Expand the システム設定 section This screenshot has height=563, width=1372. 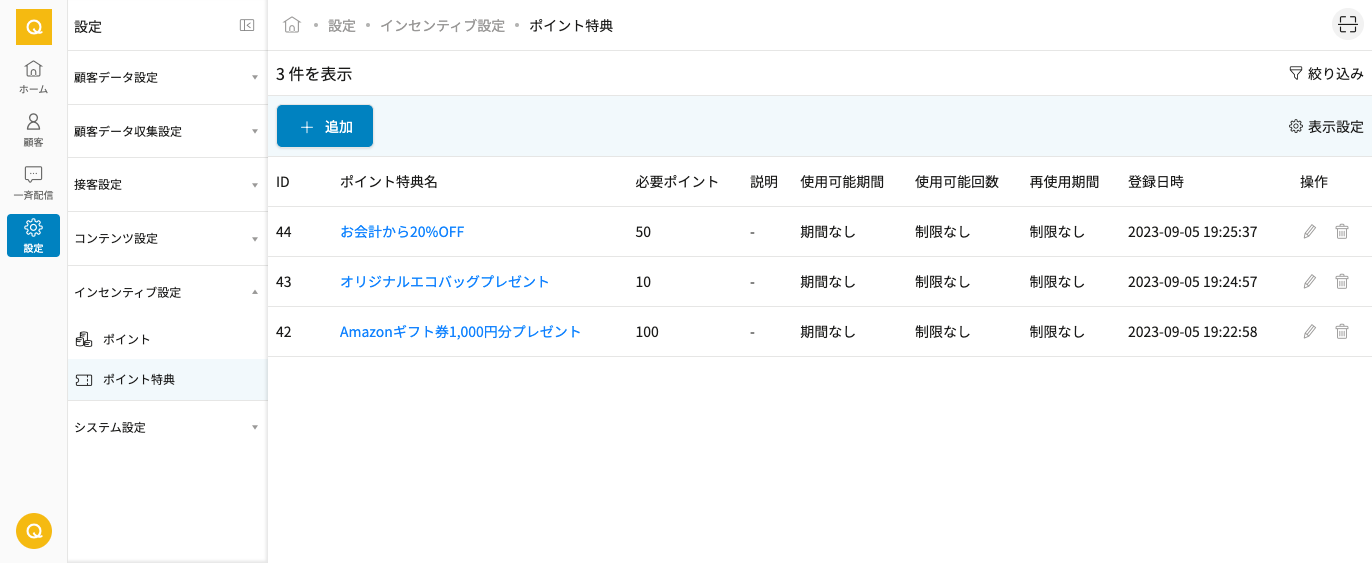tap(166, 427)
